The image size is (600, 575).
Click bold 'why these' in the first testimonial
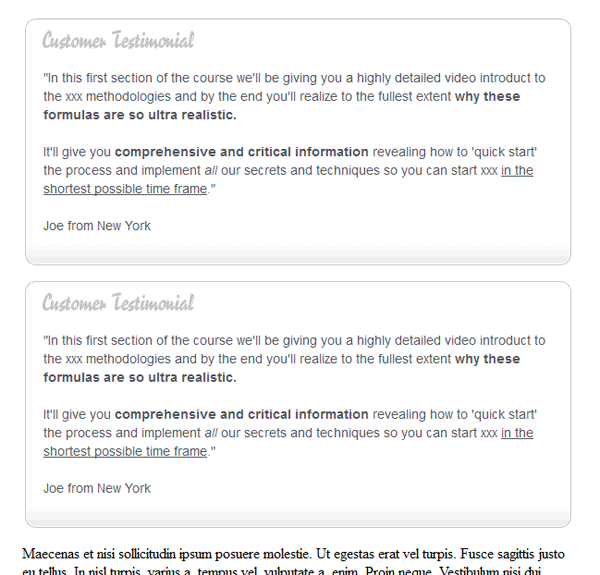point(488,96)
